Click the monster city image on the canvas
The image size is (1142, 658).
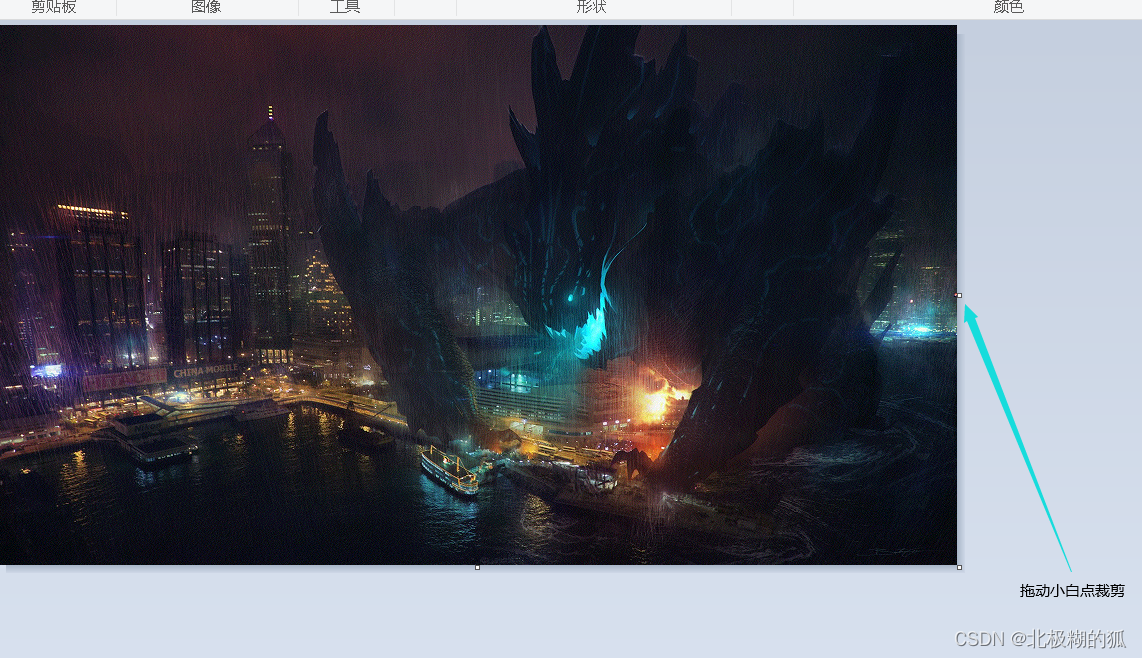click(x=478, y=294)
